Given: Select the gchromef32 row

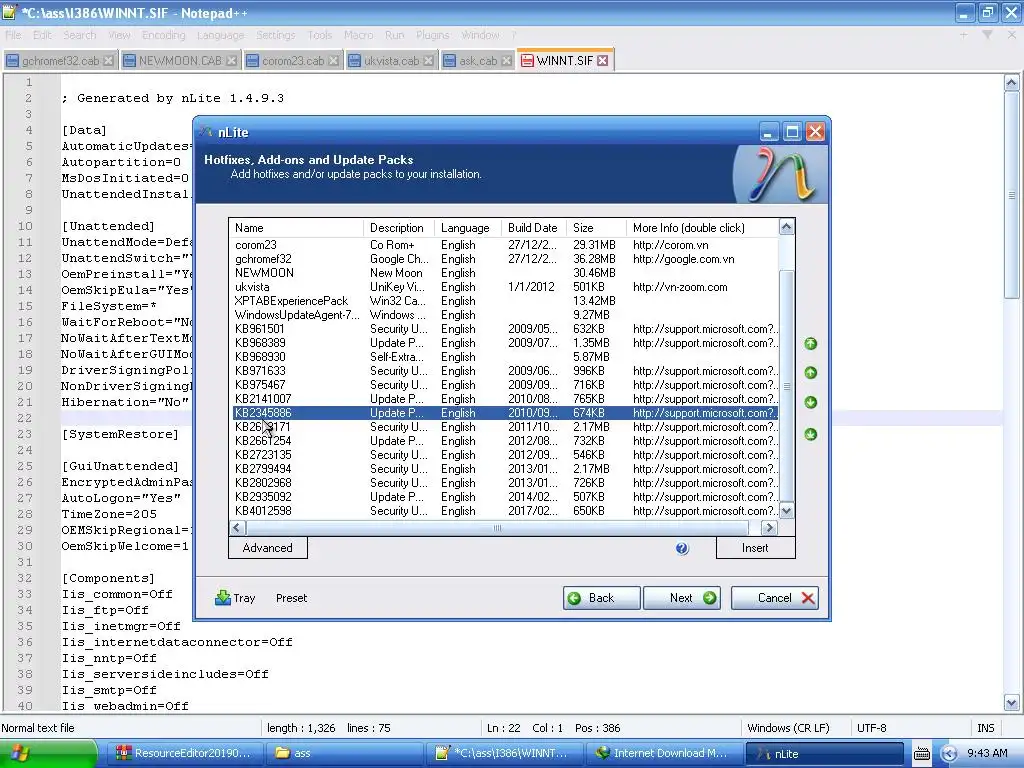Looking at the screenshot, I should [x=505, y=259].
